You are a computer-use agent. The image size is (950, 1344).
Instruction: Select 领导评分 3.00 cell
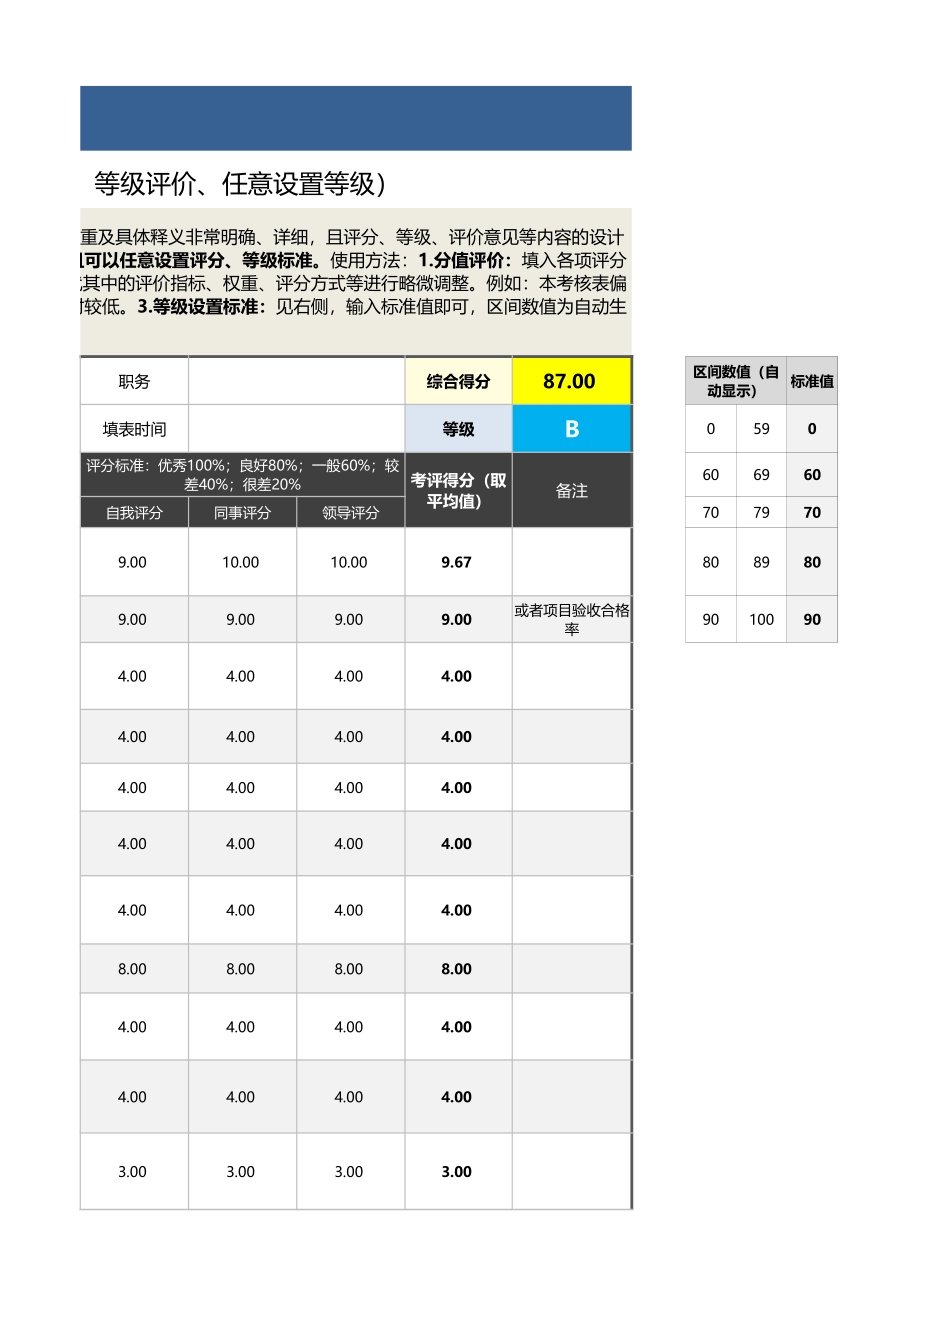(x=349, y=1171)
